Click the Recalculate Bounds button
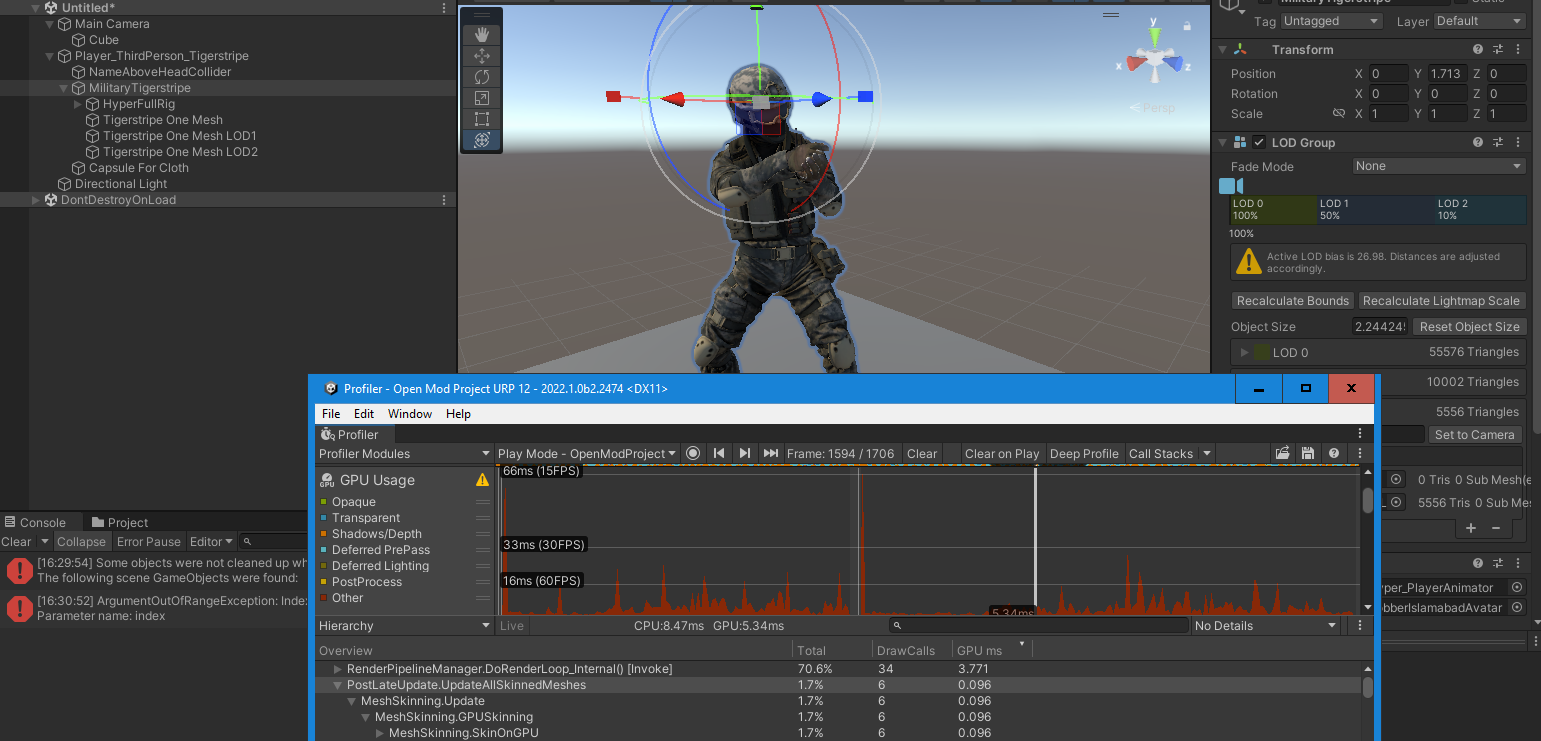This screenshot has width=1541, height=741. (1292, 300)
